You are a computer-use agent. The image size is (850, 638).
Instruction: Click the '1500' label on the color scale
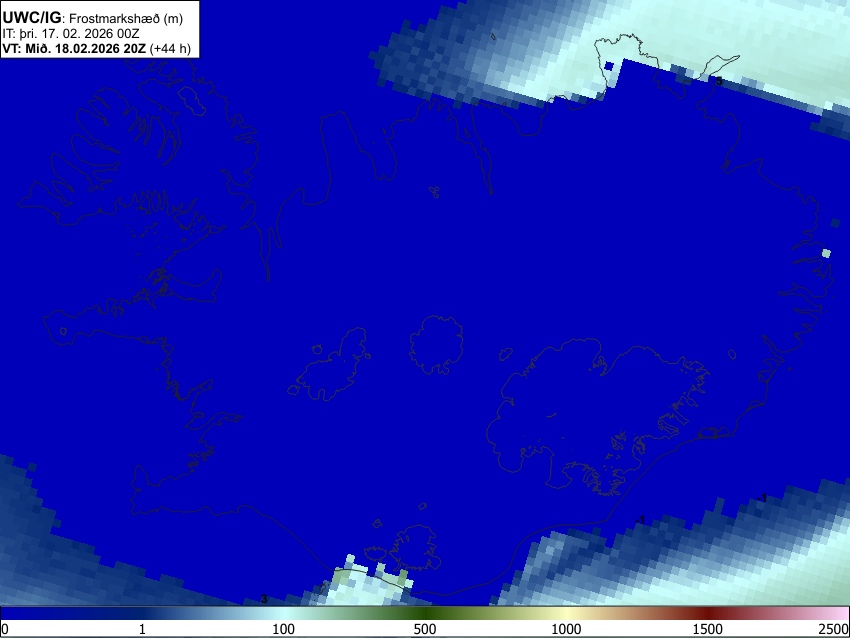708,629
